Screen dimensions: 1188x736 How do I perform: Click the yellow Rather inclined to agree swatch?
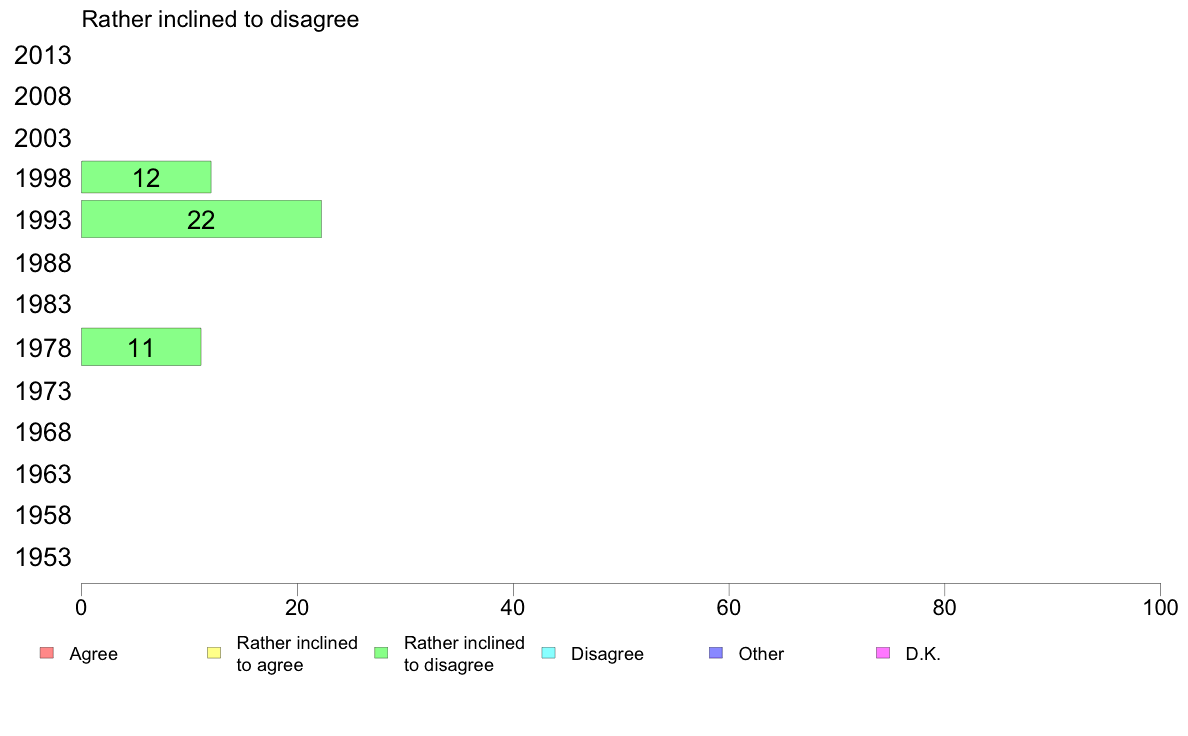pos(214,653)
